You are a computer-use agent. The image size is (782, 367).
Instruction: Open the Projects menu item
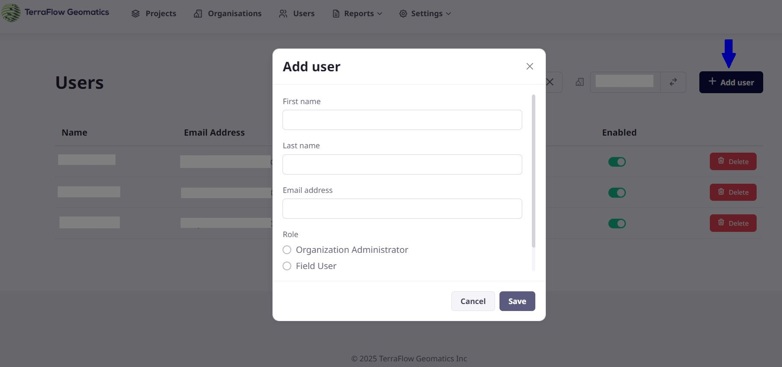point(154,14)
